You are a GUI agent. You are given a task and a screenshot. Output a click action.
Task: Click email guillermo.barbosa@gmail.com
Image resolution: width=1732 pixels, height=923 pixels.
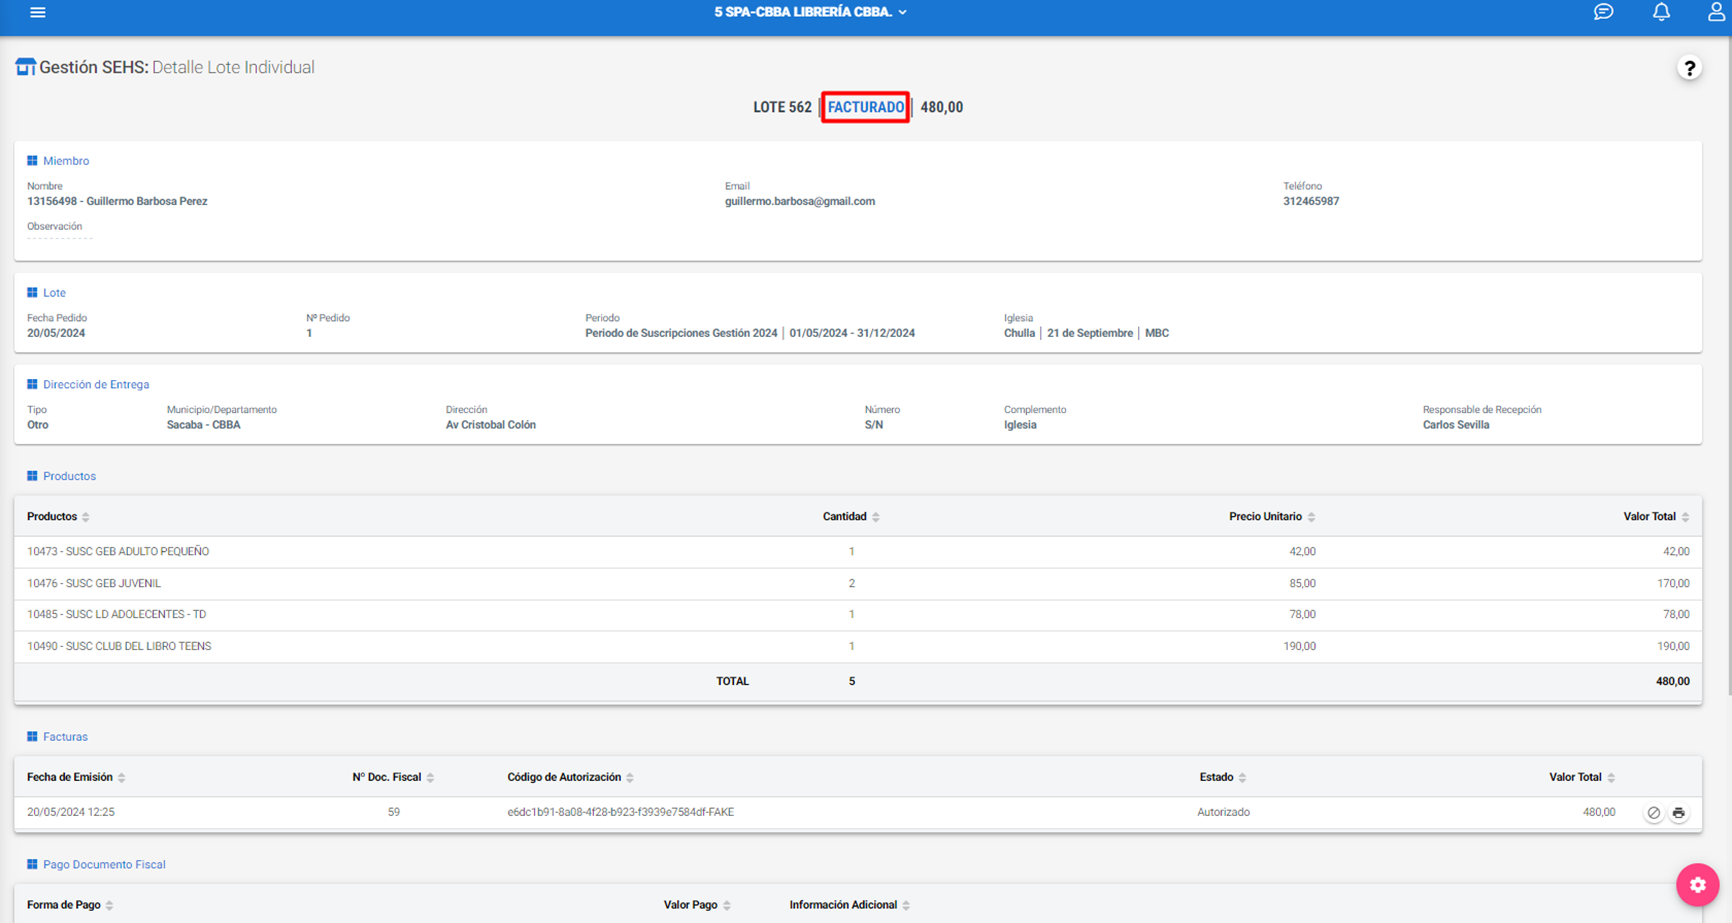(x=800, y=202)
